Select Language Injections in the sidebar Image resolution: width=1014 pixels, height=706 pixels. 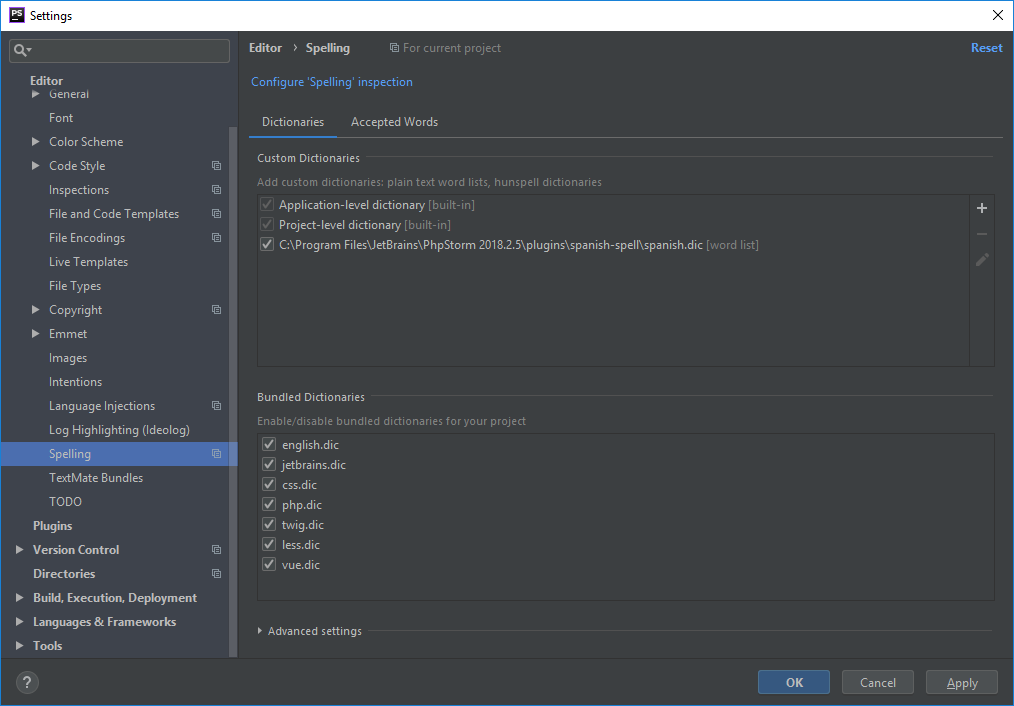click(102, 406)
